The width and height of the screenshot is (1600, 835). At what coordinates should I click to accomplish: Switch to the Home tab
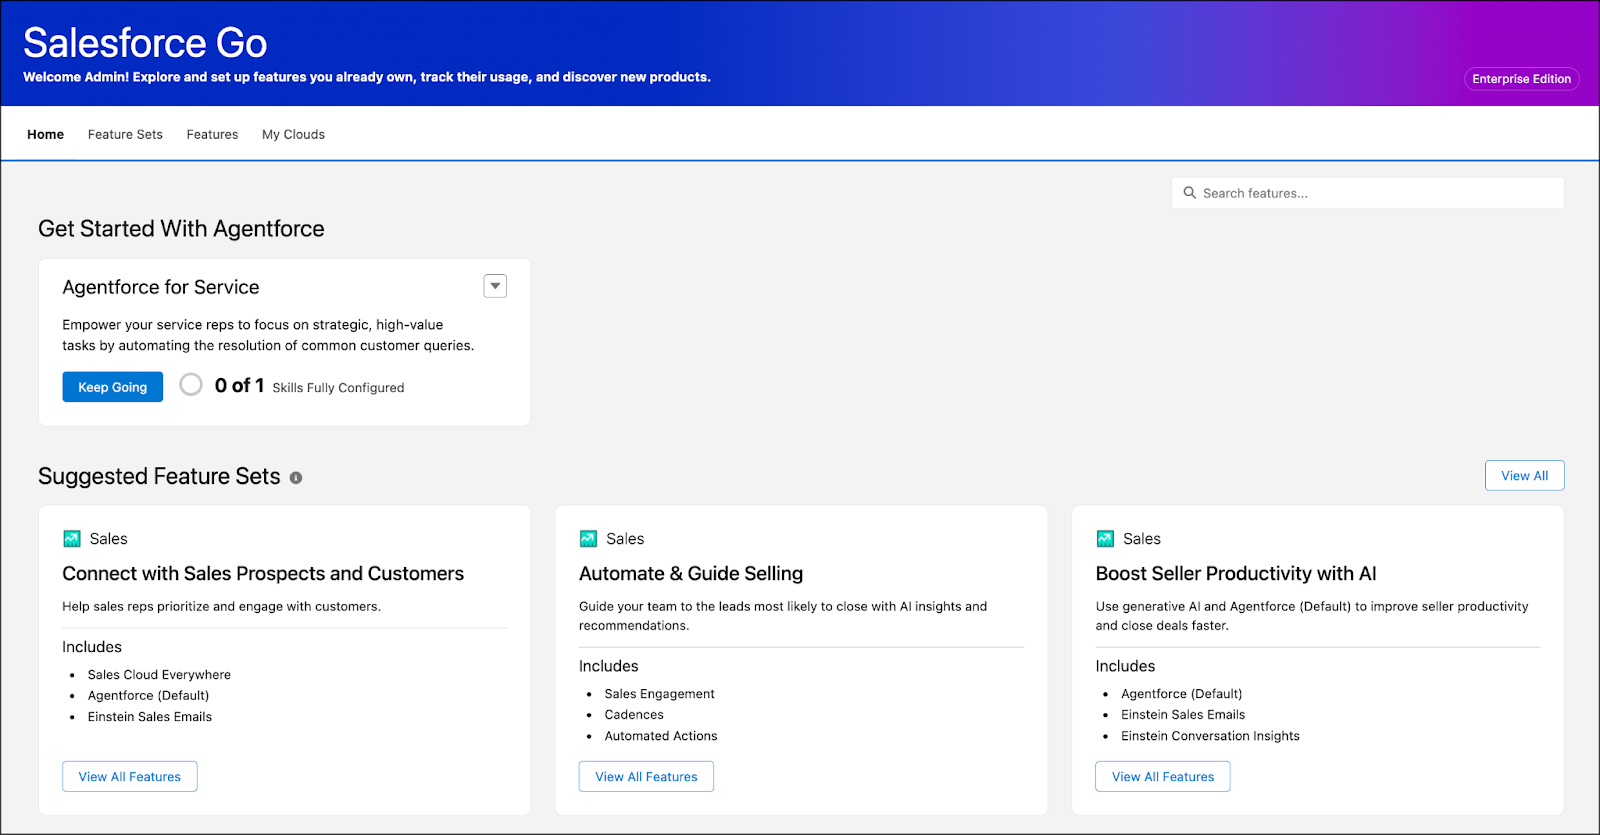[x=45, y=134]
